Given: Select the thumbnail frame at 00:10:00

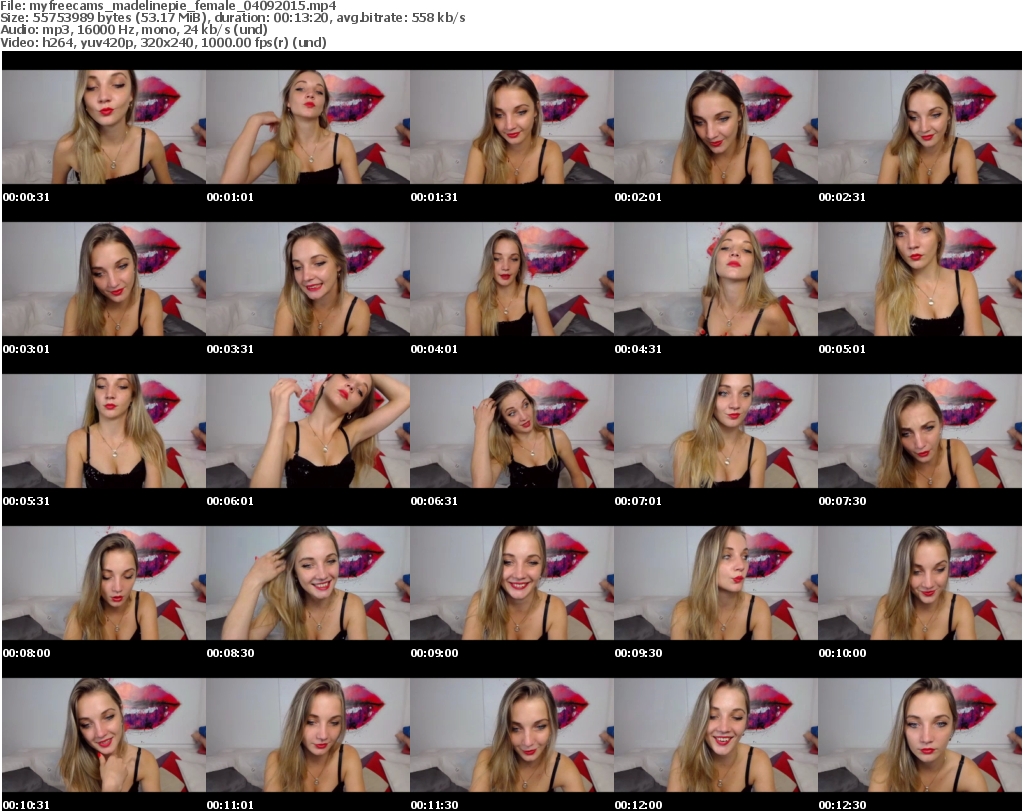Looking at the screenshot, I should (x=920, y=583).
